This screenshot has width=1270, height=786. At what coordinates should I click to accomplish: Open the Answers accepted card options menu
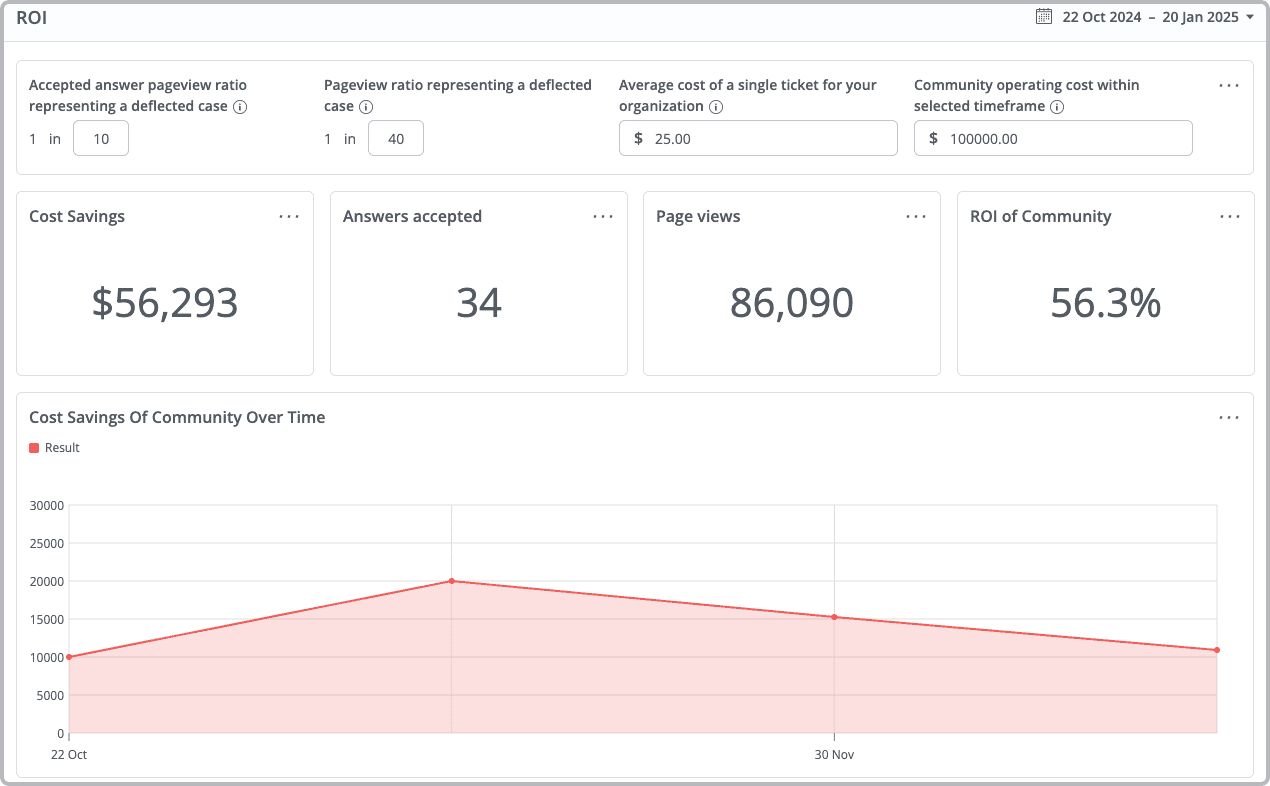(x=603, y=217)
